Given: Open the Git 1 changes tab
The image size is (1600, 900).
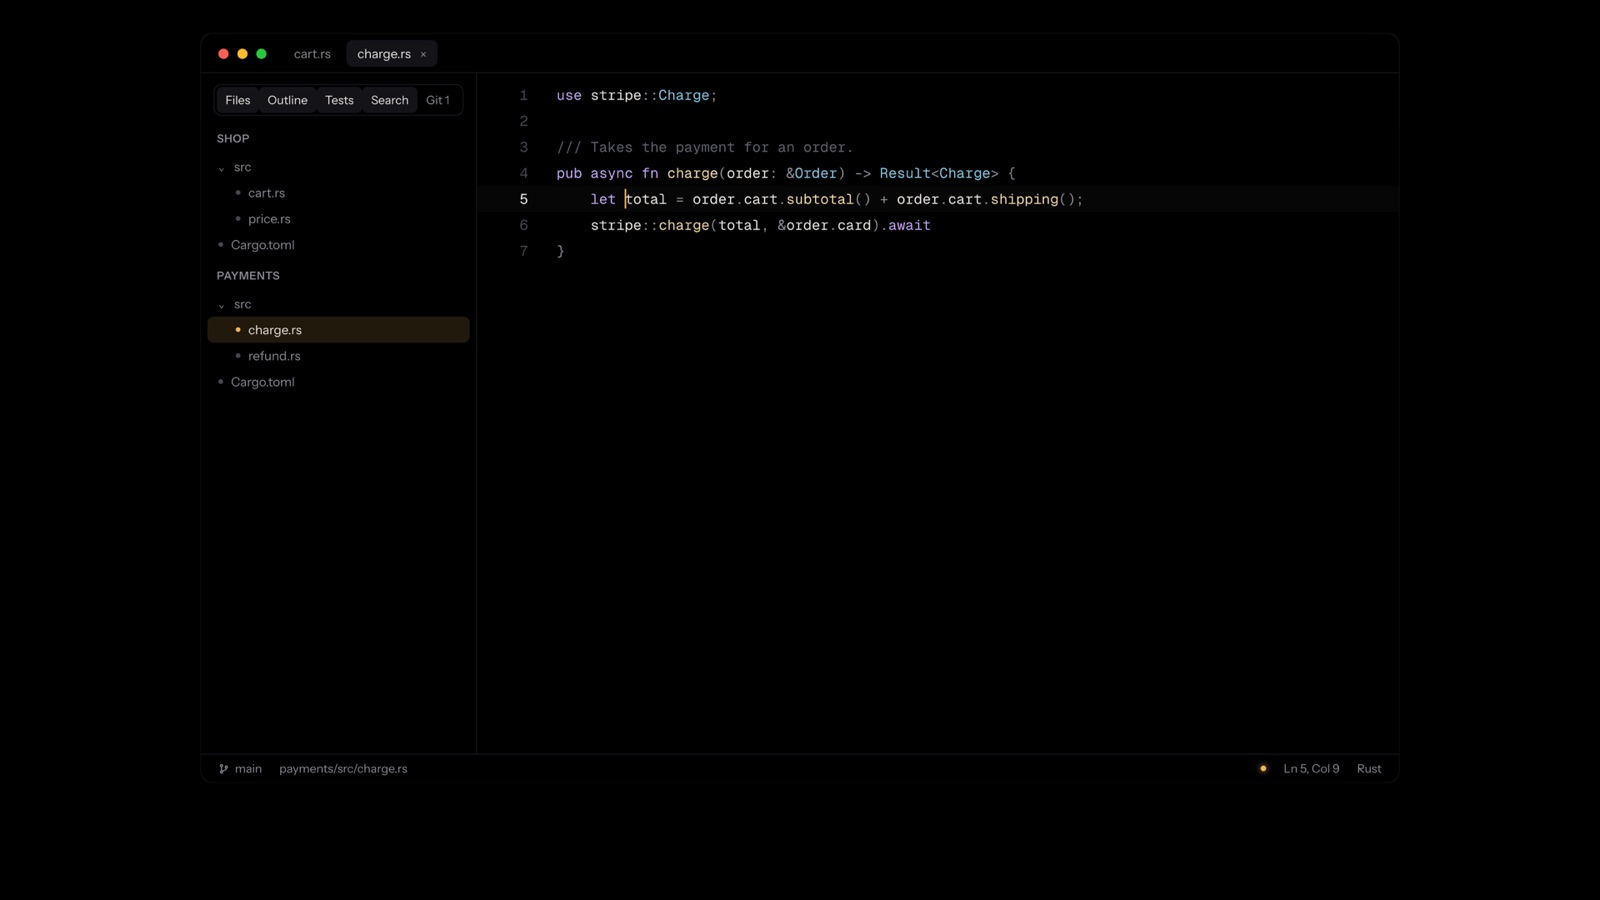Looking at the screenshot, I should point(438,100).
